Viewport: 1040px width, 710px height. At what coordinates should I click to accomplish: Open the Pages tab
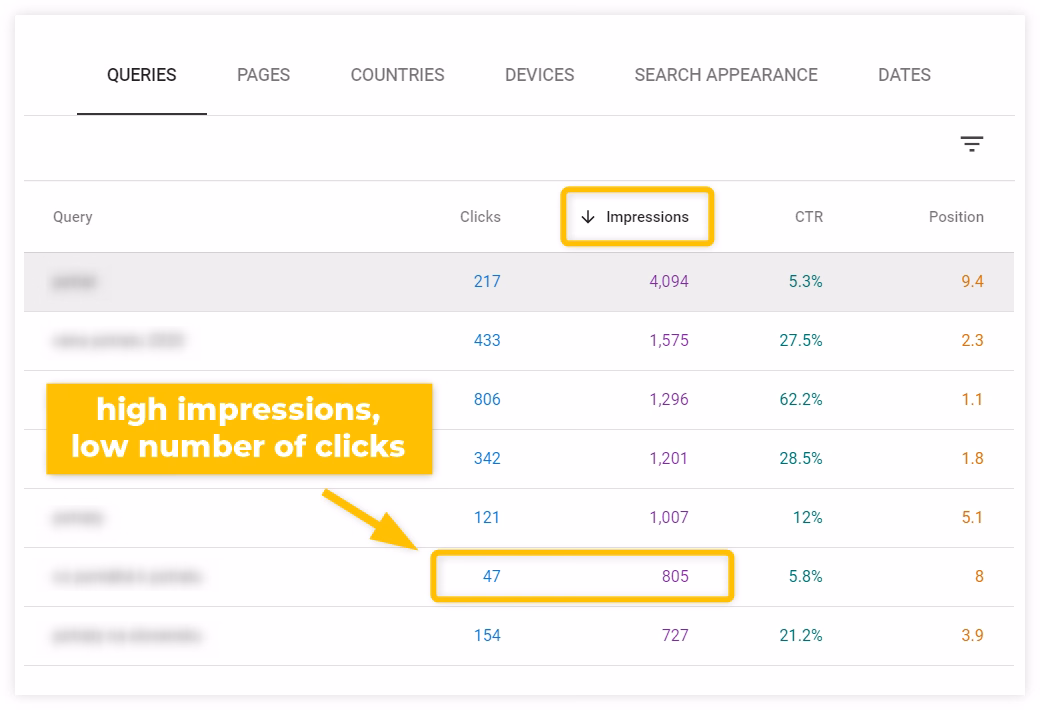pyautogui.click(x=263, y=75)
